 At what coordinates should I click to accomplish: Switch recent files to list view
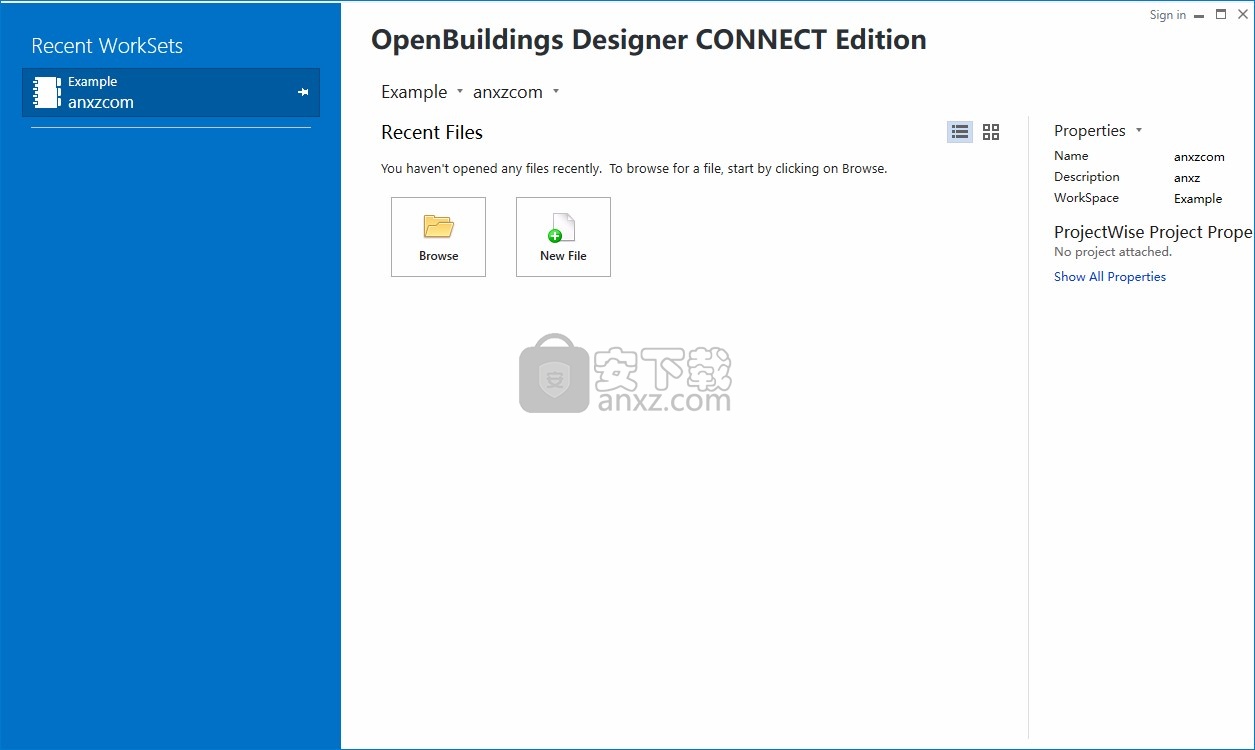pos(960,132)
